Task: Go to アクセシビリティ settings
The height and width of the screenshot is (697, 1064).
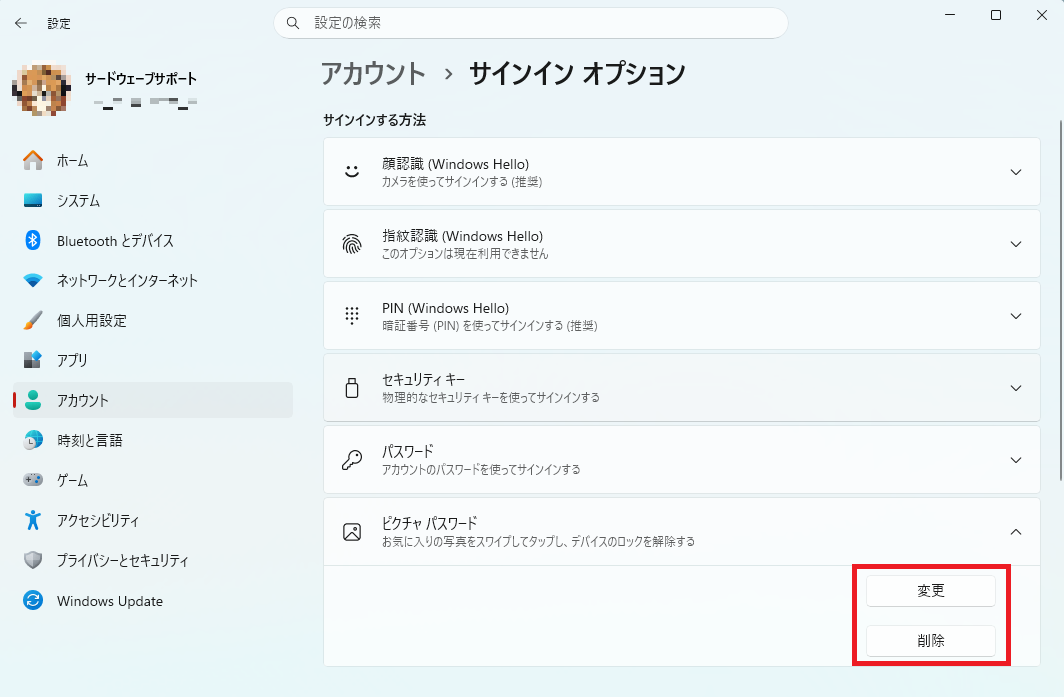Action: [x=153, y=520]
